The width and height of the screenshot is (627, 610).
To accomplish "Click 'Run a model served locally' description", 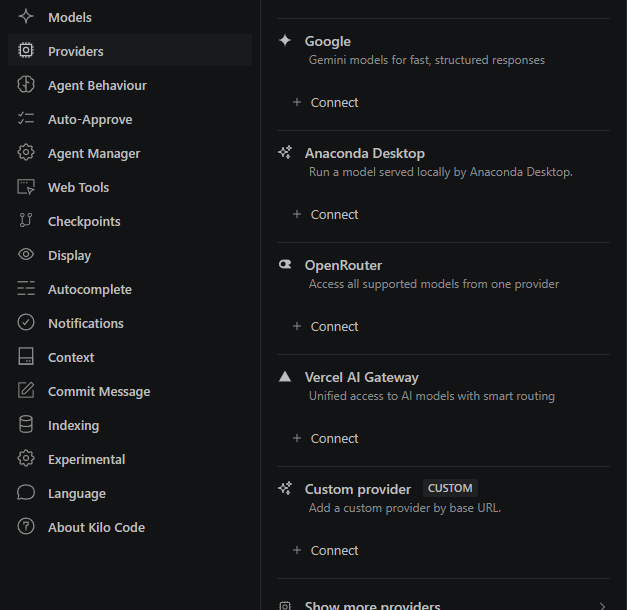I will [441, 172].
